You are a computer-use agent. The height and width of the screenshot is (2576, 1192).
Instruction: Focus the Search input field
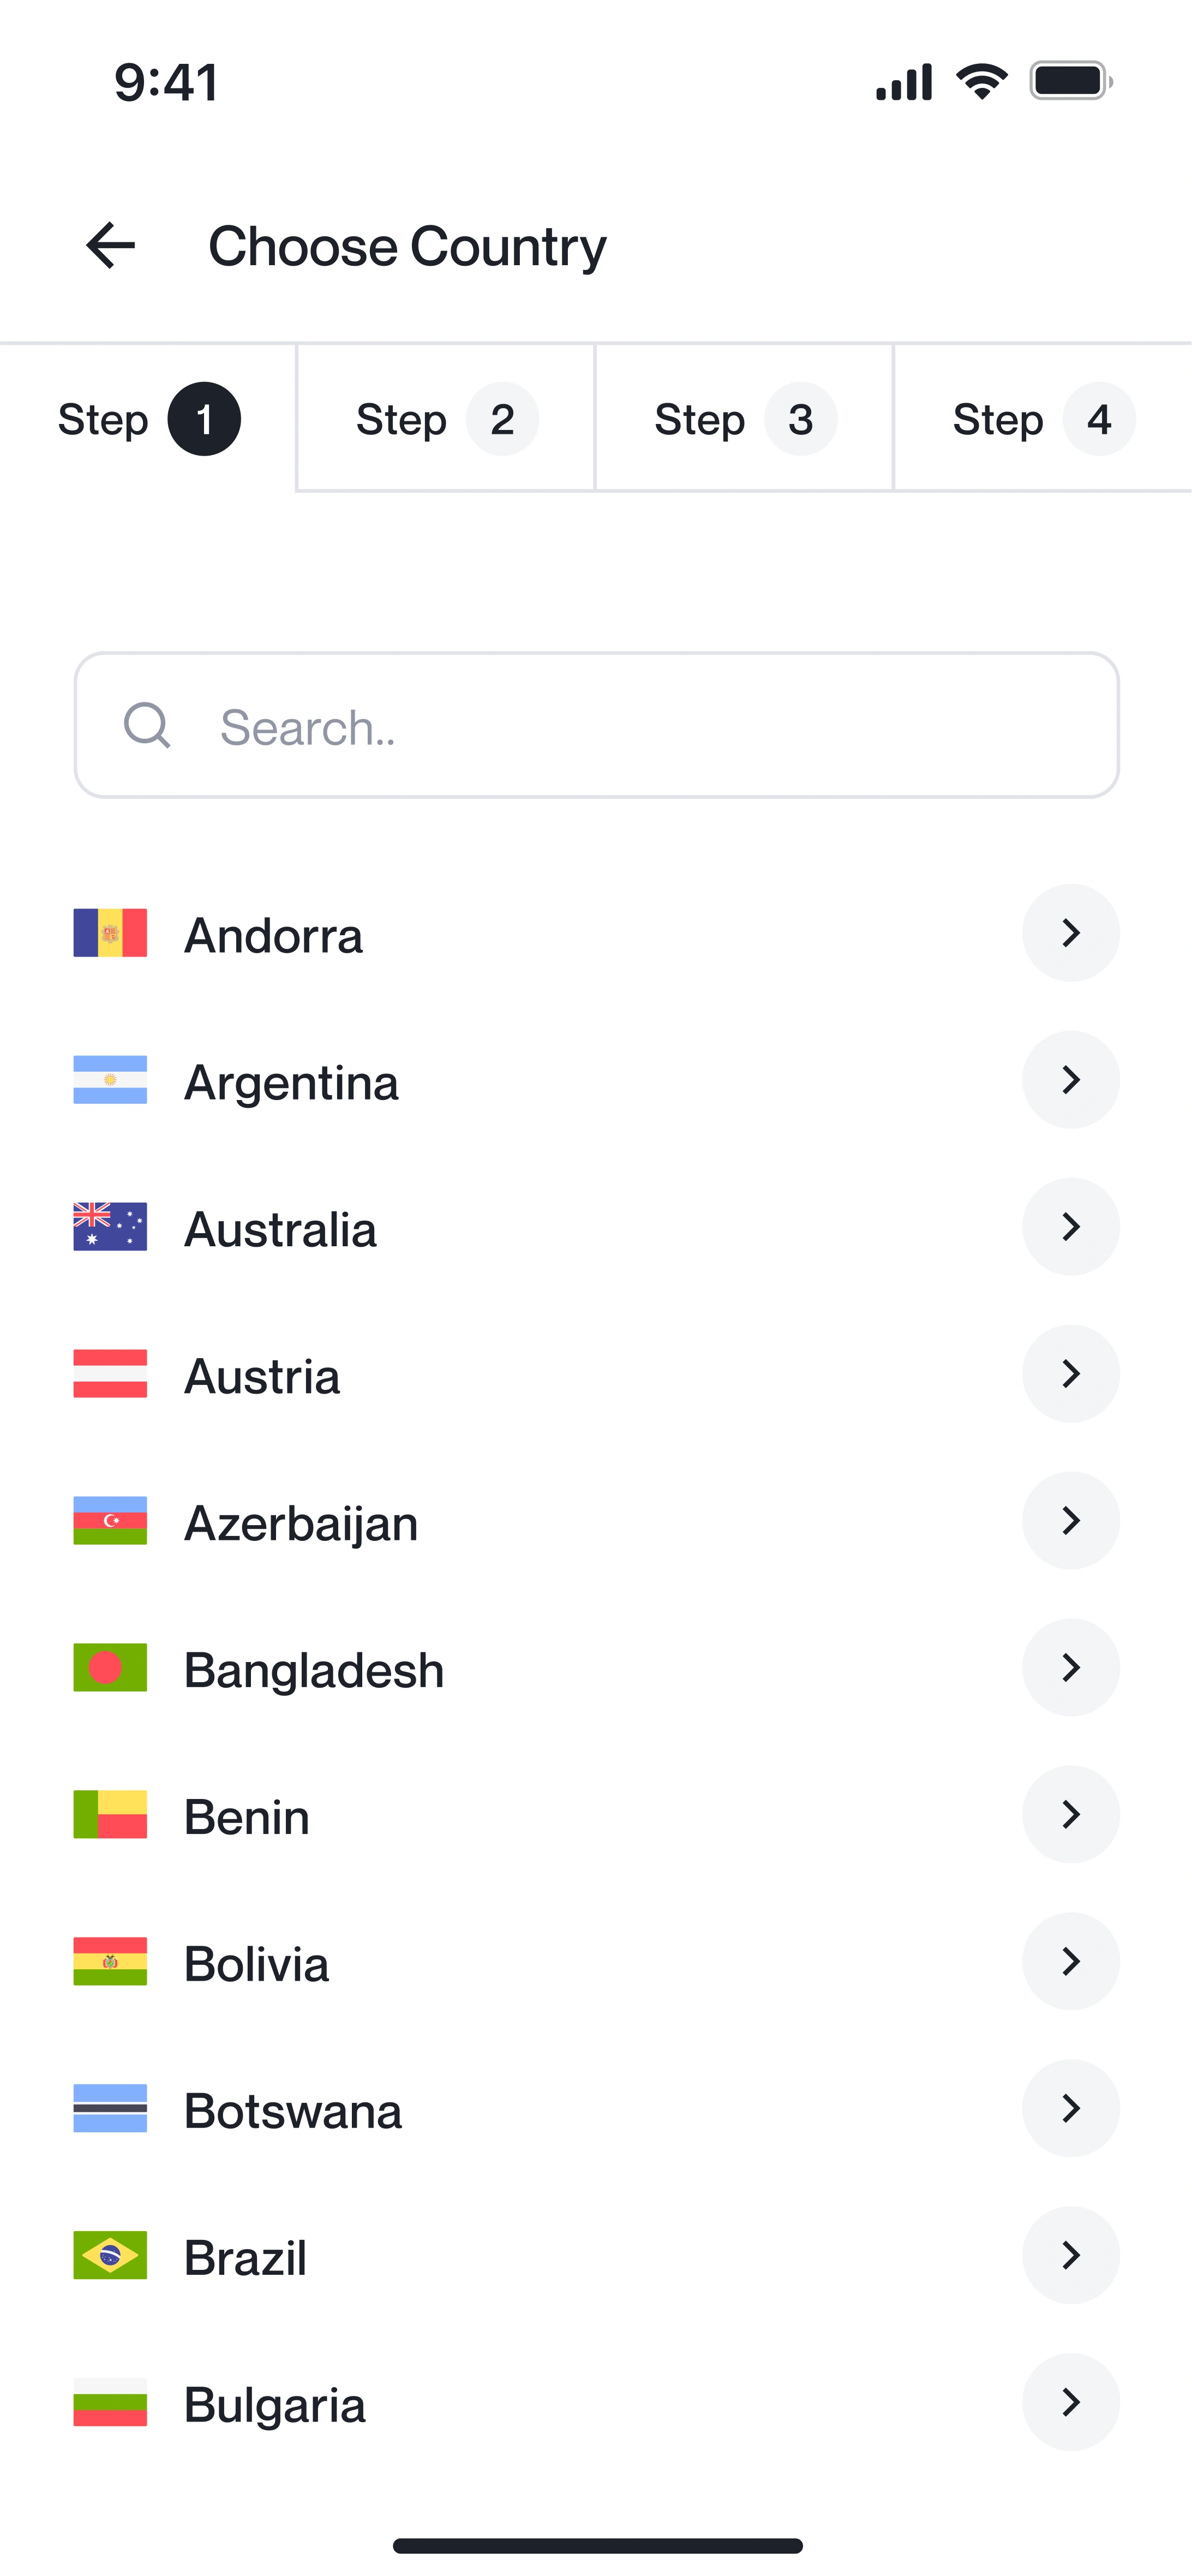[x=640, y=726]
